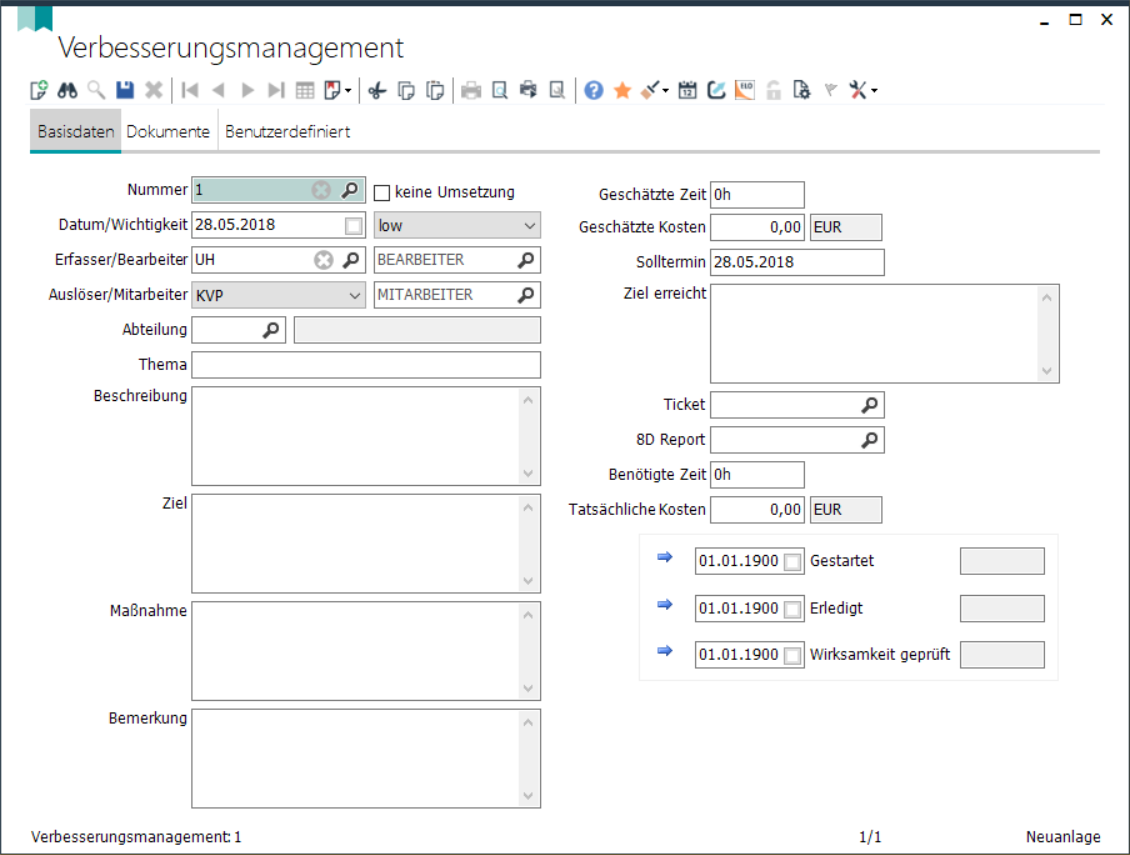The height and width of the screenshot is (855, 1130).
Task: Toggle the Wirksamkeit geprüft date checkbox
Action: pos(793,655)
